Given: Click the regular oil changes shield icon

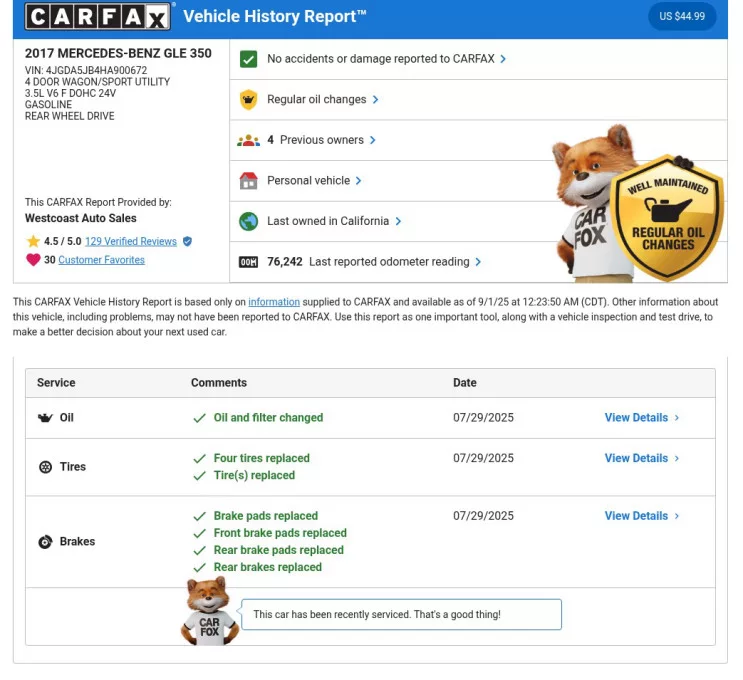Looking at the screenshot, I should [249, 100].
